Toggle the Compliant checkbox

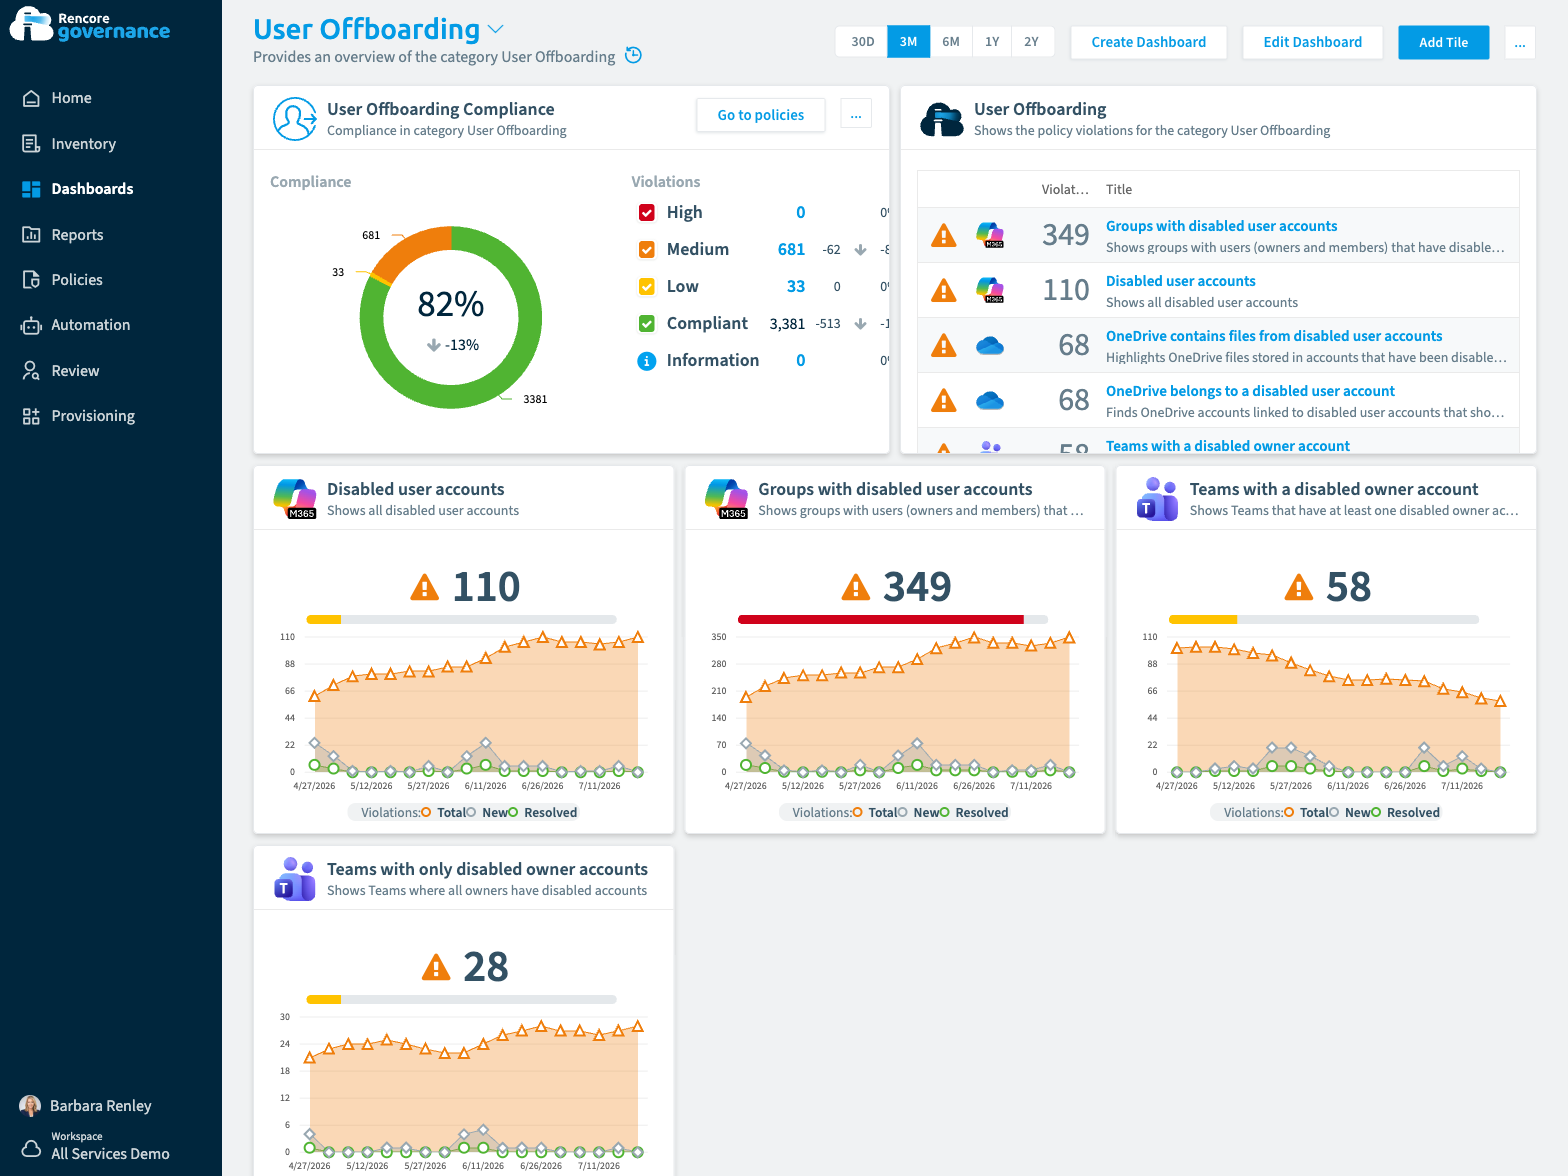click(647, 324)
